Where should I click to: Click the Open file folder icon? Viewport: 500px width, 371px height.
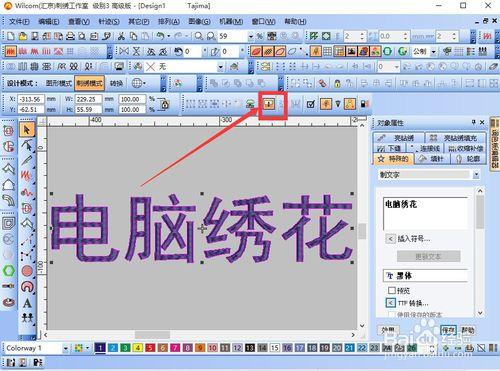[x=23, y=36]
